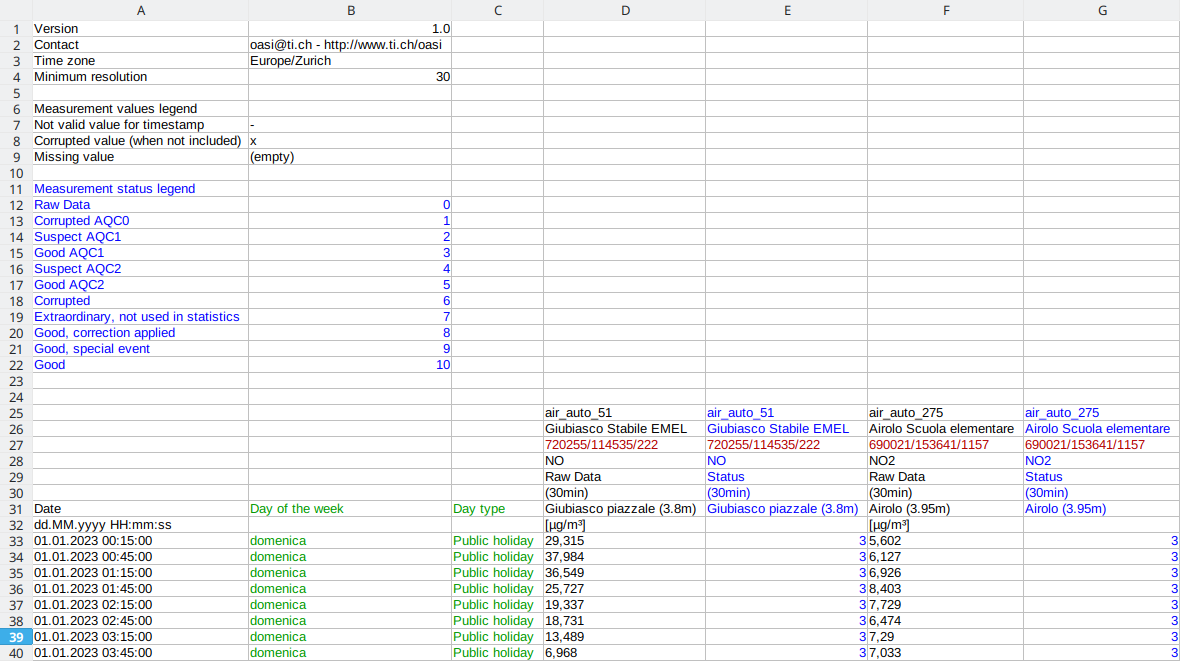The image size is (1180, 661).
Task: Click the '01.01.2023 03:15:00' cell
Action: click(x=140, y=637)
